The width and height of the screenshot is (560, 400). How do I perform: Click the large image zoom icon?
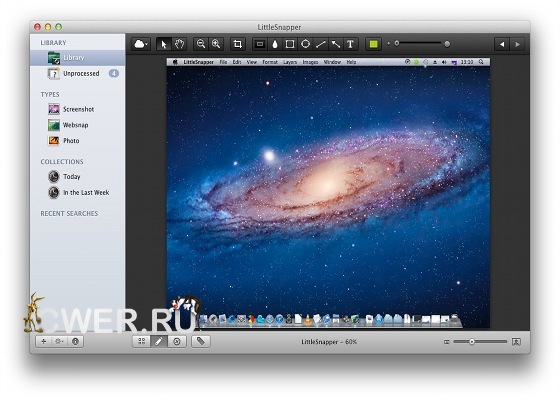pos(516,342)
